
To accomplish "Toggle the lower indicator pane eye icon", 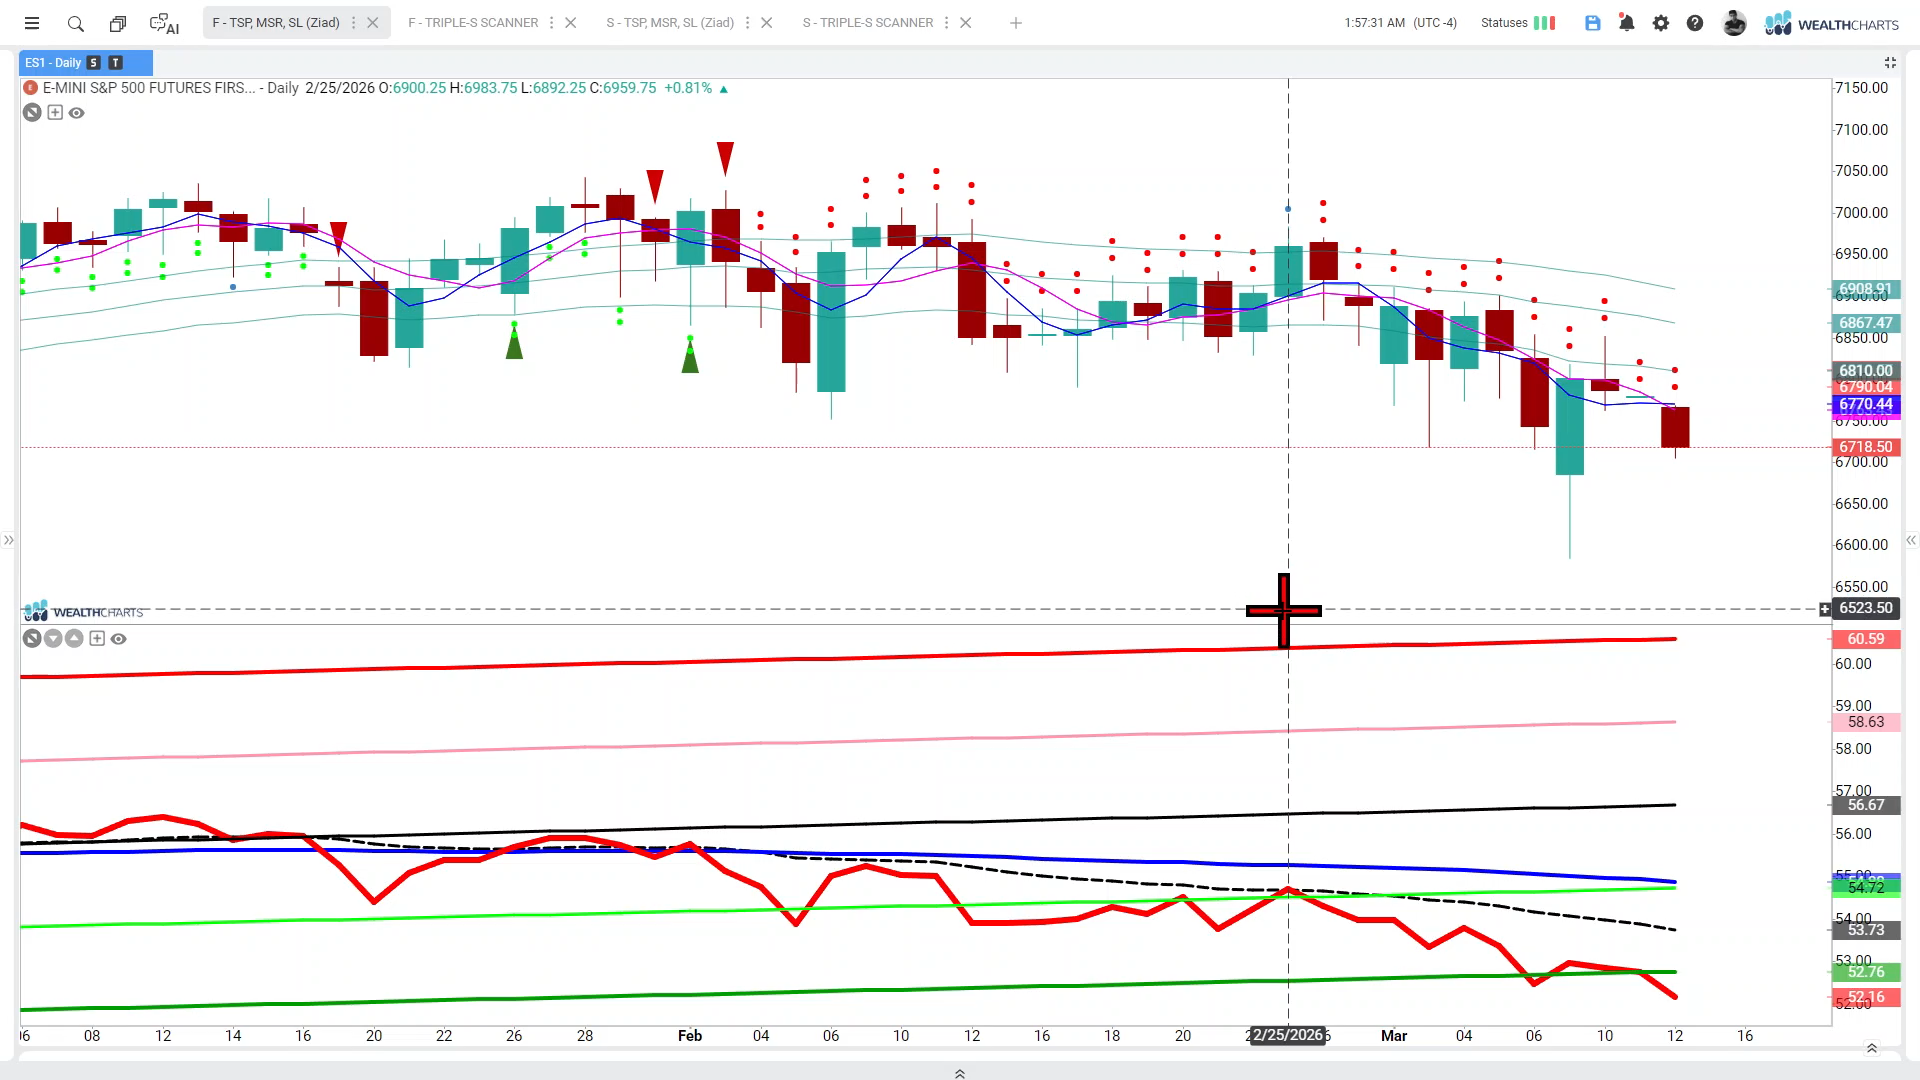I will point(119,639).
